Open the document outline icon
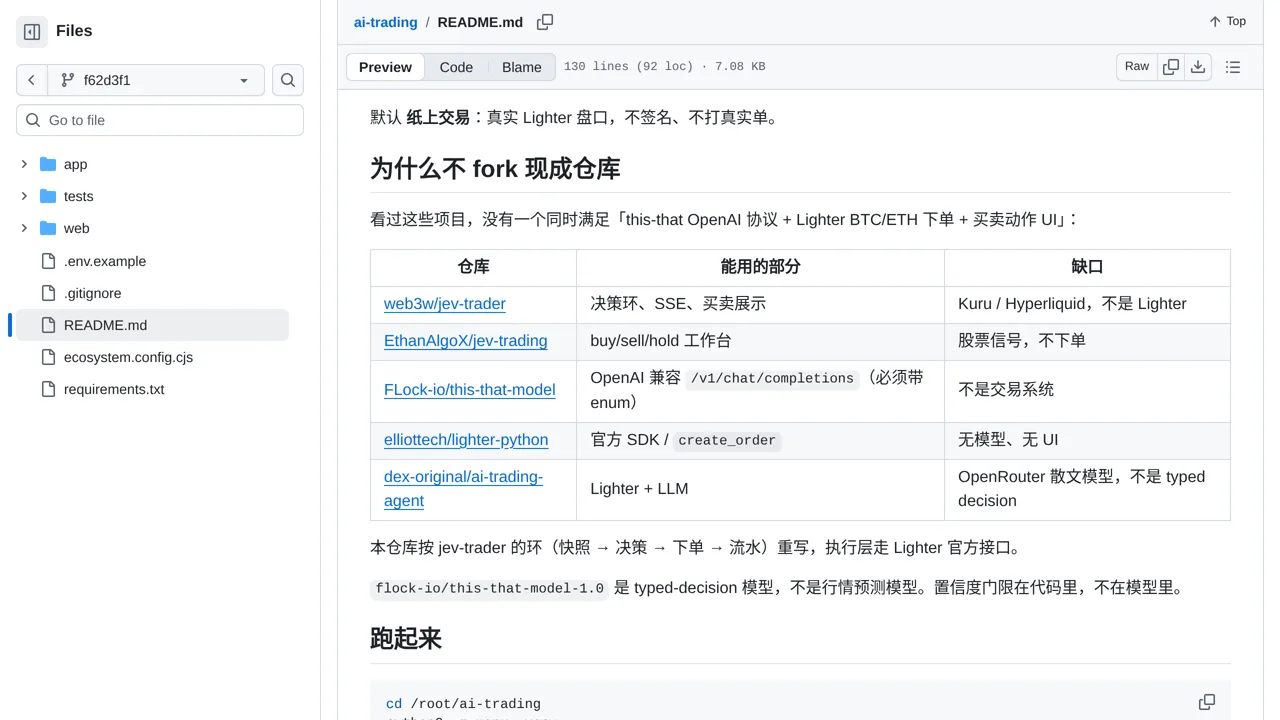This screenshot has width=1280, height=720. (1233, 67)
